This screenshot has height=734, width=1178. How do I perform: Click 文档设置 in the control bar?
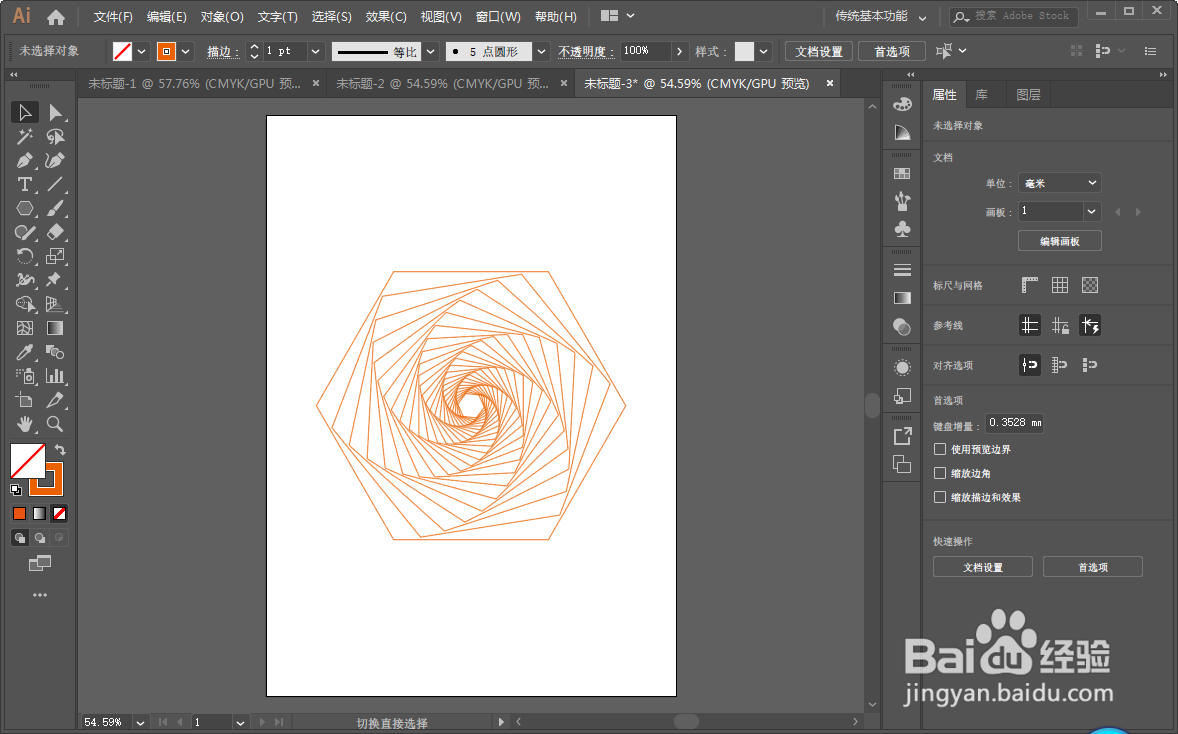(819, 51)
